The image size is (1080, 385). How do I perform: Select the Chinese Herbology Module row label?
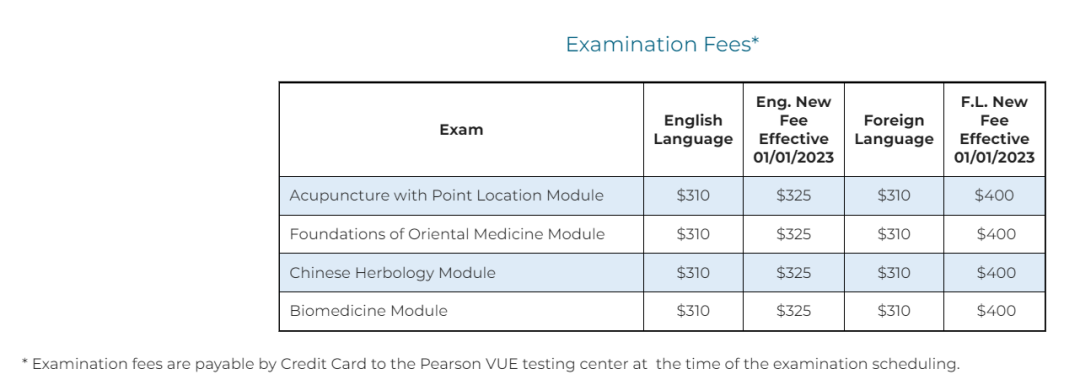click(393, 273)
